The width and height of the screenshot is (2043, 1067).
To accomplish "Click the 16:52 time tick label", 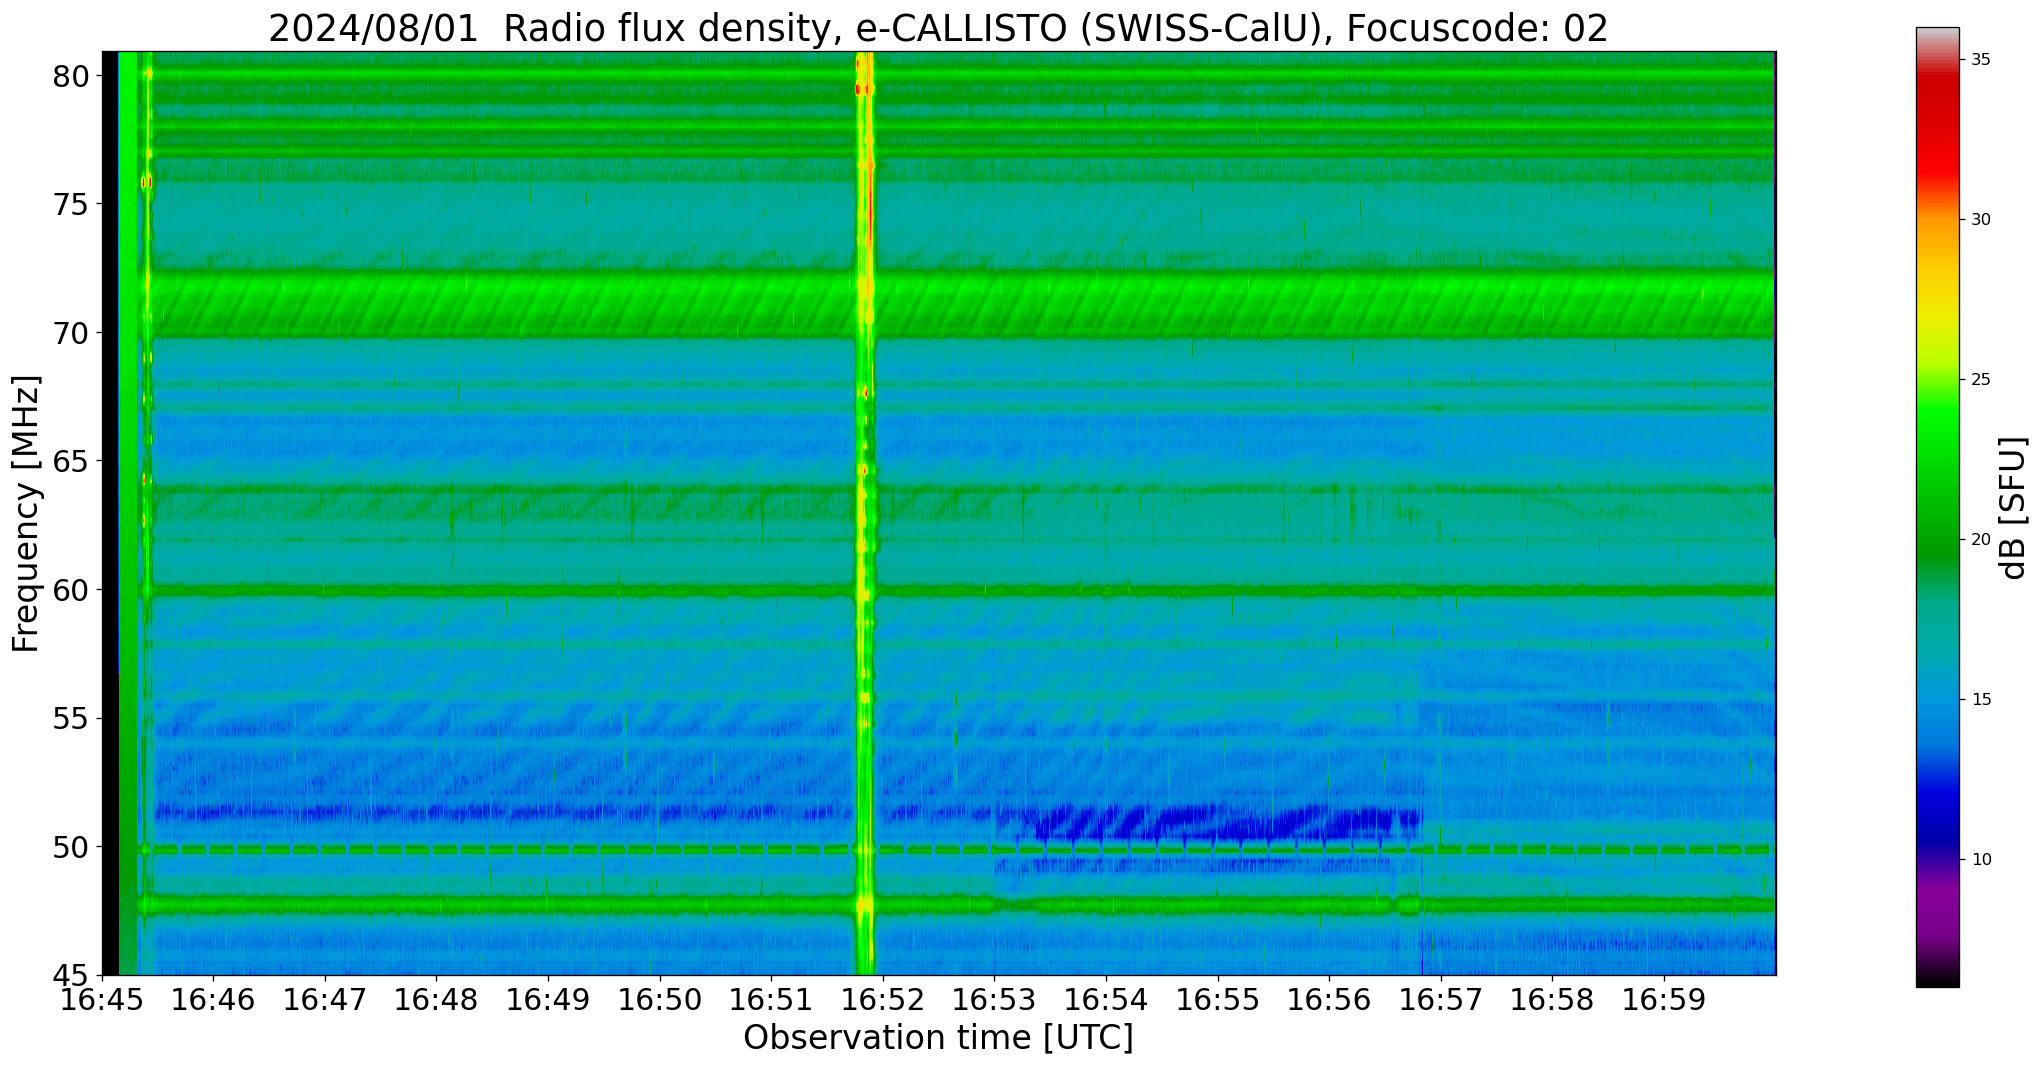I will (882, 1000).
